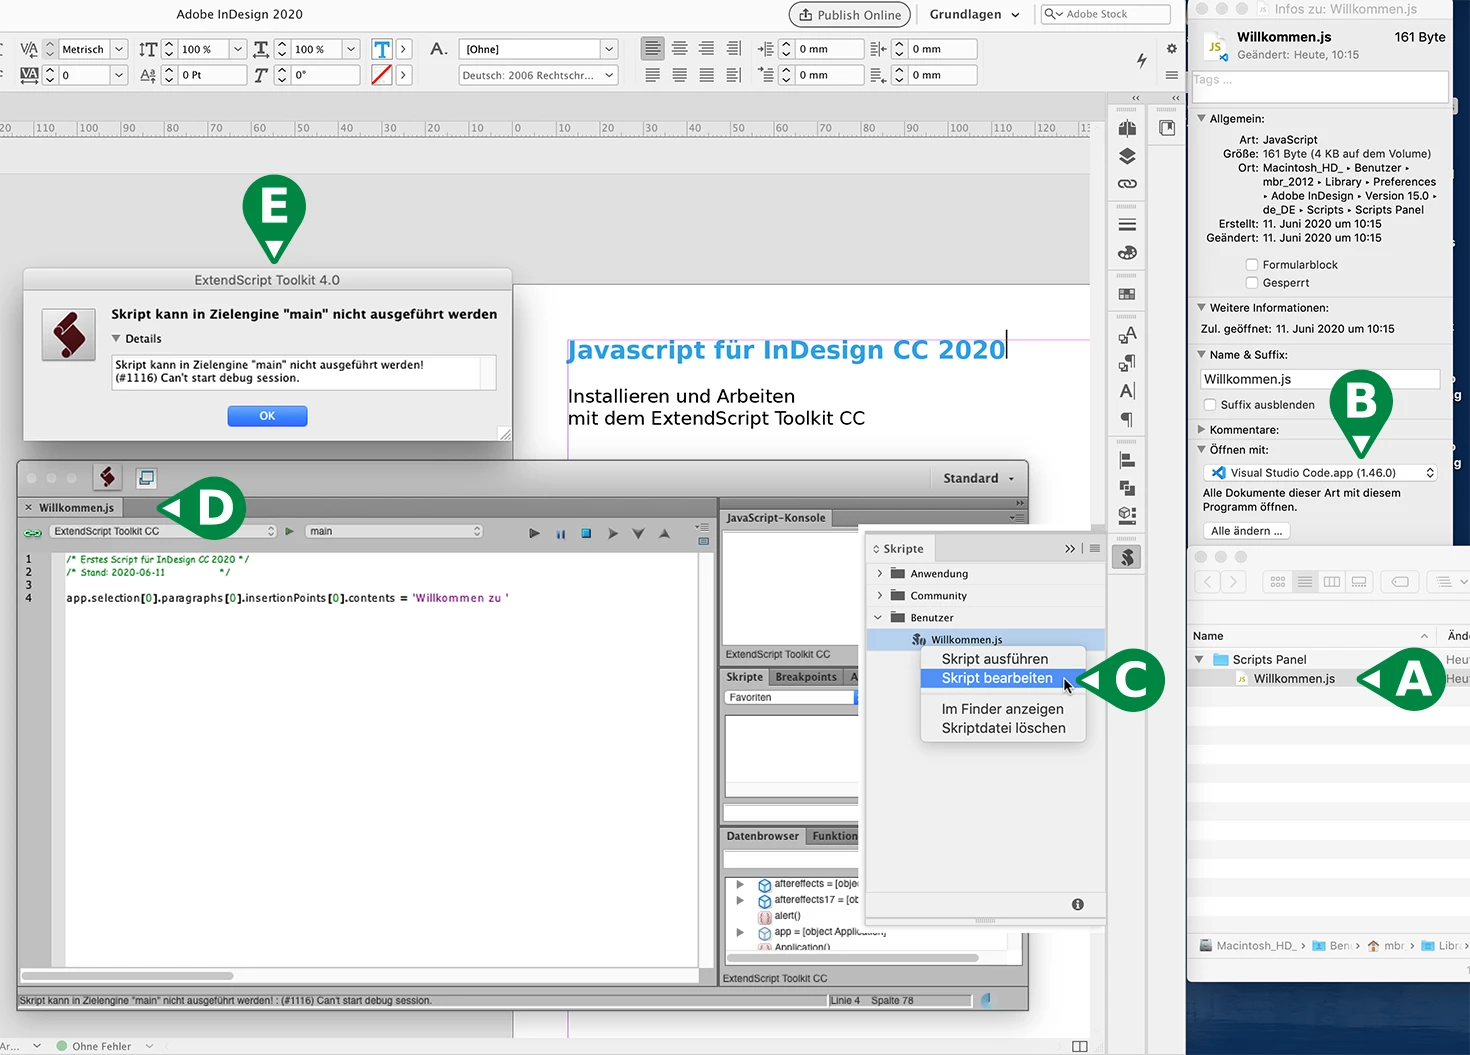The height and width of the screenshot is (1055, 1470).
Task: Click the lightning quick apply icon
Action: (1141, 60)
